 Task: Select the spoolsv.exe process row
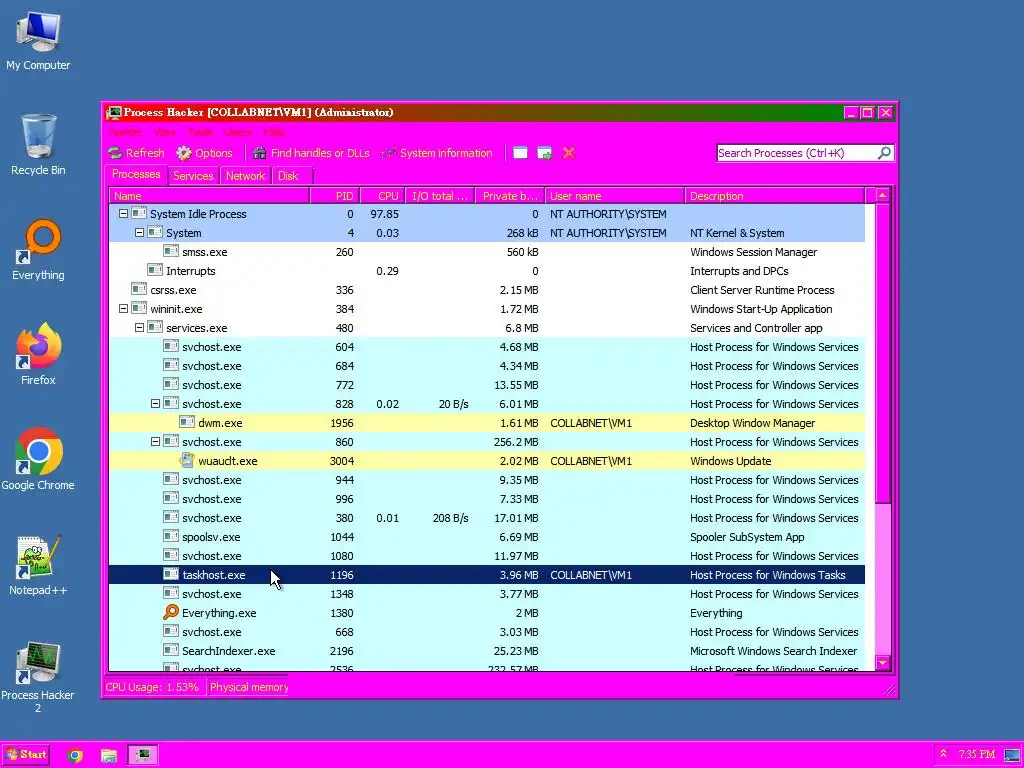pos(487,537)
